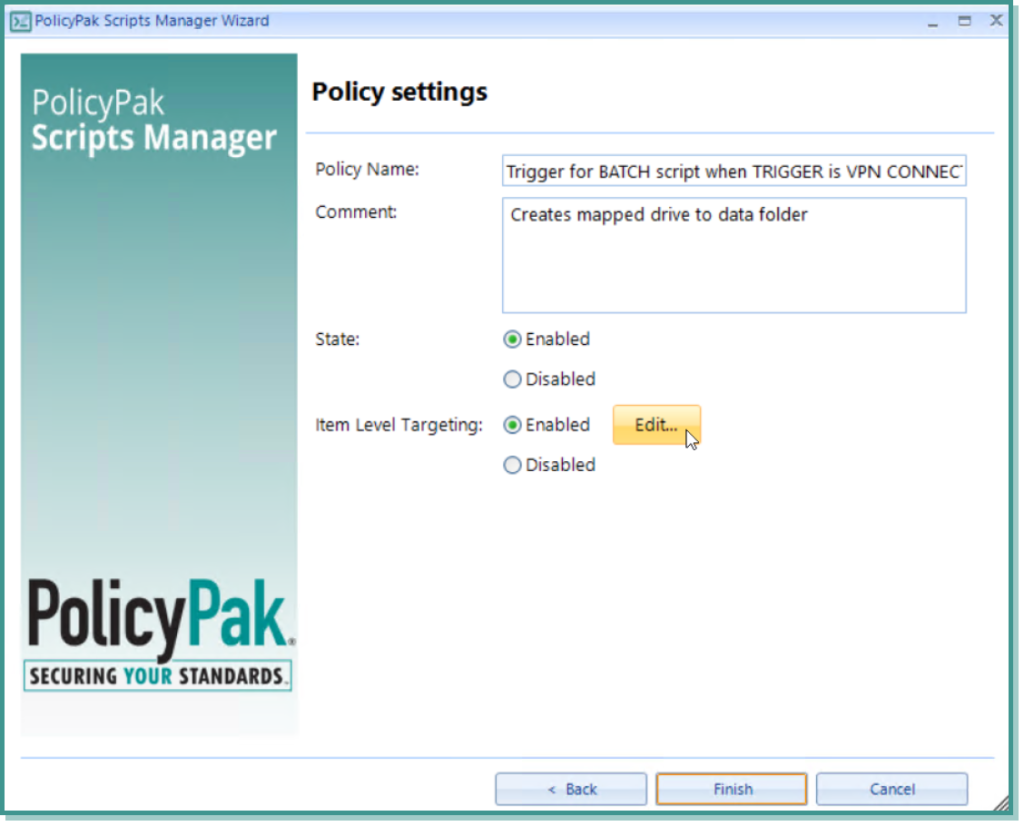The image size is (1024, 826).
Task: Disable the policy State
Action: pyautogui.click(x=512, y=379)
